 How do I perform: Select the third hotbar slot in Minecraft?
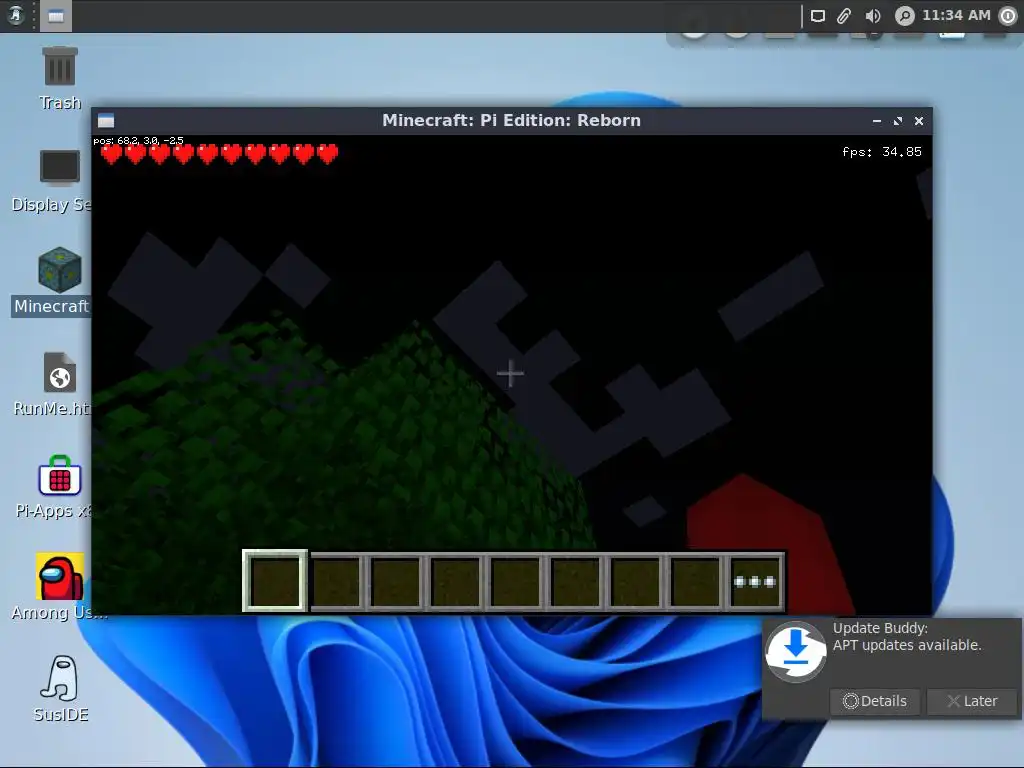click(396, 581)
